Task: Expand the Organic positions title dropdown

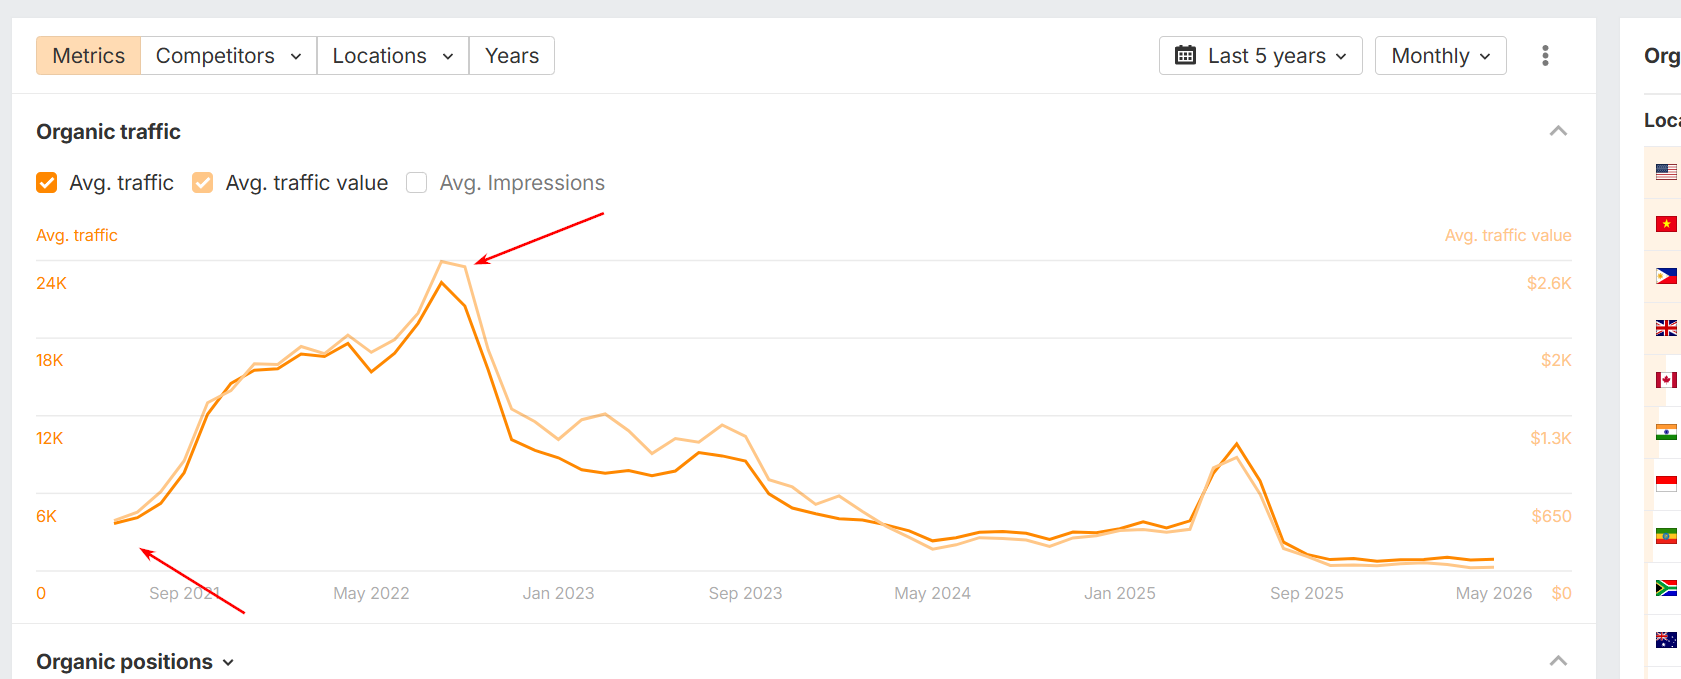Action: point(135,662)
